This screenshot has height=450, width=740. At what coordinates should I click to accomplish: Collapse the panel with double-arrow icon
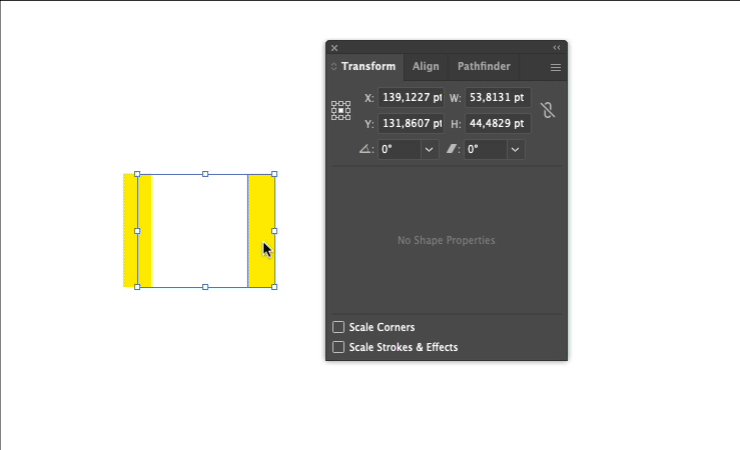pos(557,48)
